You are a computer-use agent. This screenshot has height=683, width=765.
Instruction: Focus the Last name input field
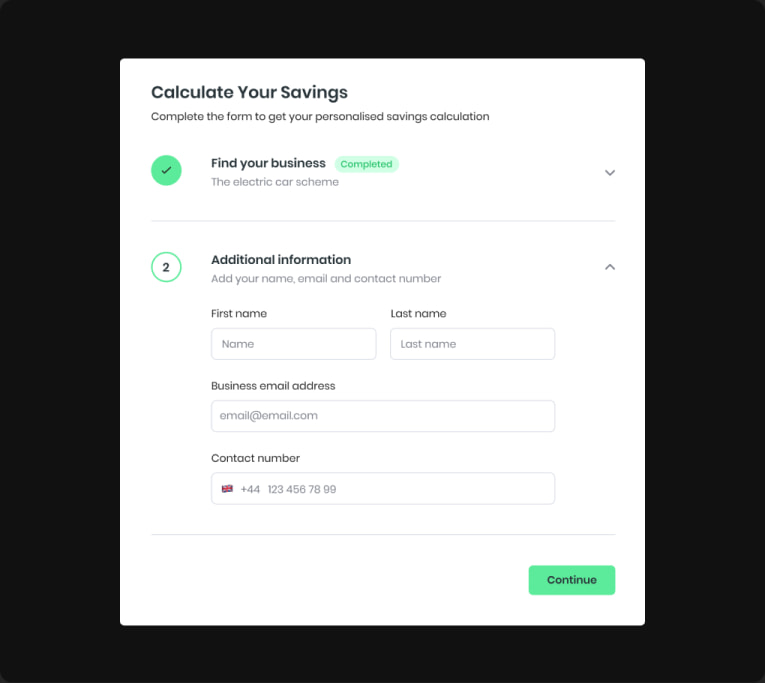472,344
